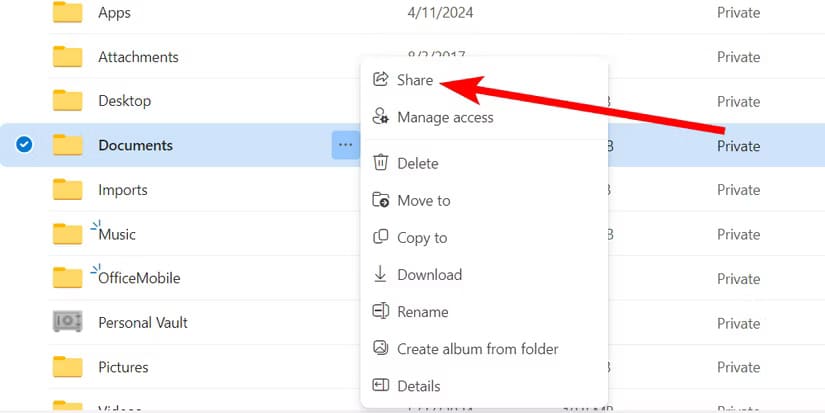
Task: Click the Music folder icon
Action: click(68, 234)
